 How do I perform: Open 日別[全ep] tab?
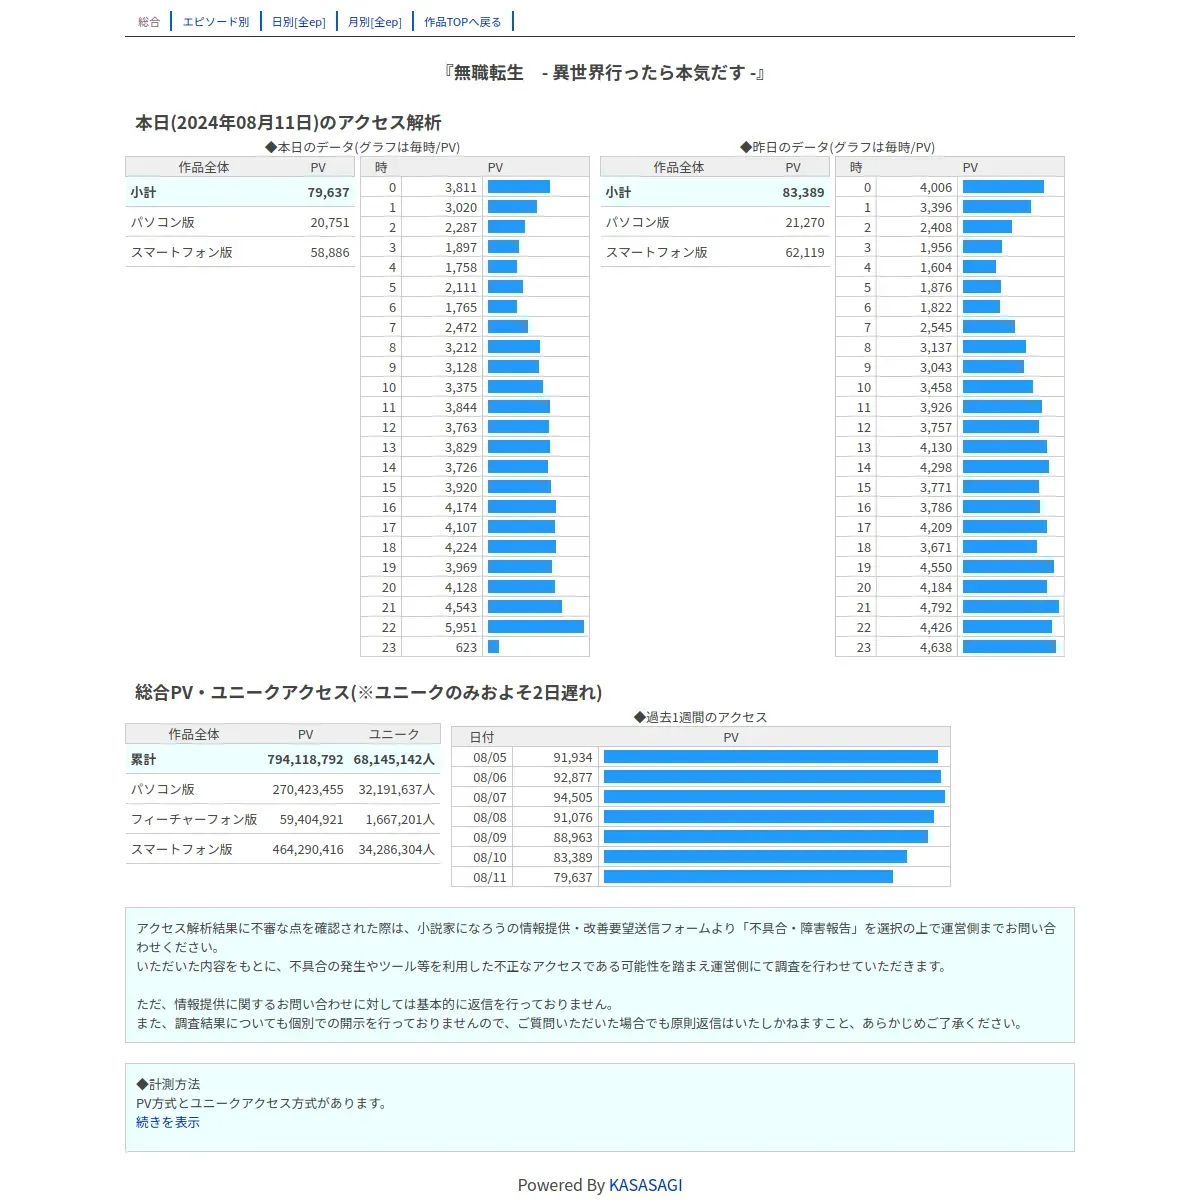[x=299, y=22]
